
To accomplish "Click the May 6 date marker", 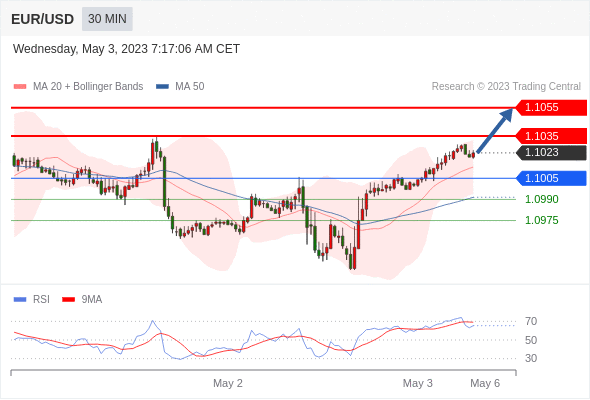I will coord(485,383).
